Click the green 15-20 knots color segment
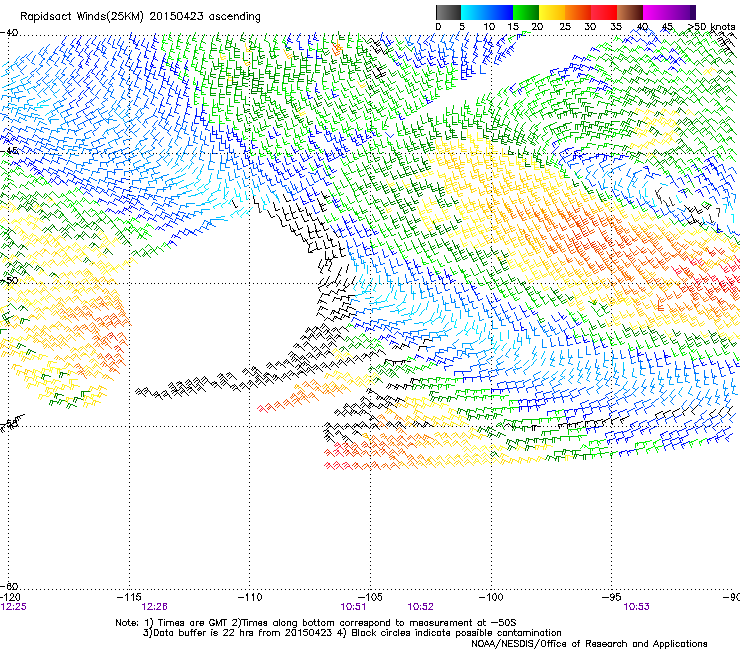 pyautogui.click(x=526, y=12)
